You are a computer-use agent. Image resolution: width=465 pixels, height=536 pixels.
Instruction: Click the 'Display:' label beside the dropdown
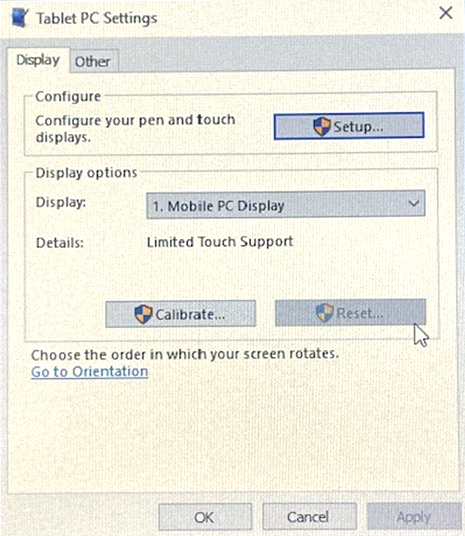(61, 202)
